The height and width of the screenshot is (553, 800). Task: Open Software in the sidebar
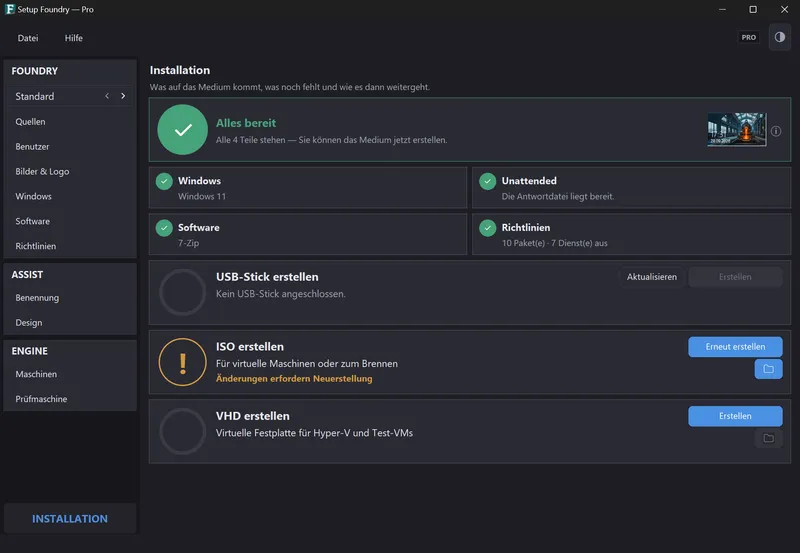pos(70,221)
